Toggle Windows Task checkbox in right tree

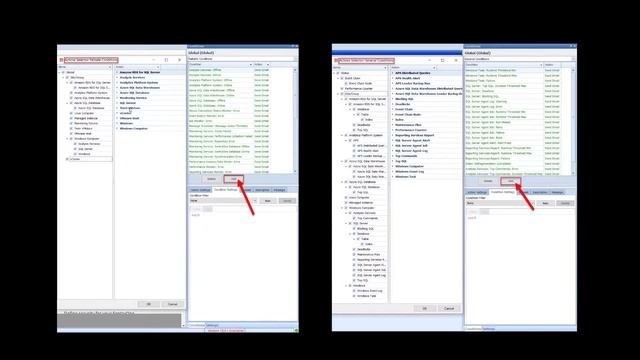click(x=354, y=296)
